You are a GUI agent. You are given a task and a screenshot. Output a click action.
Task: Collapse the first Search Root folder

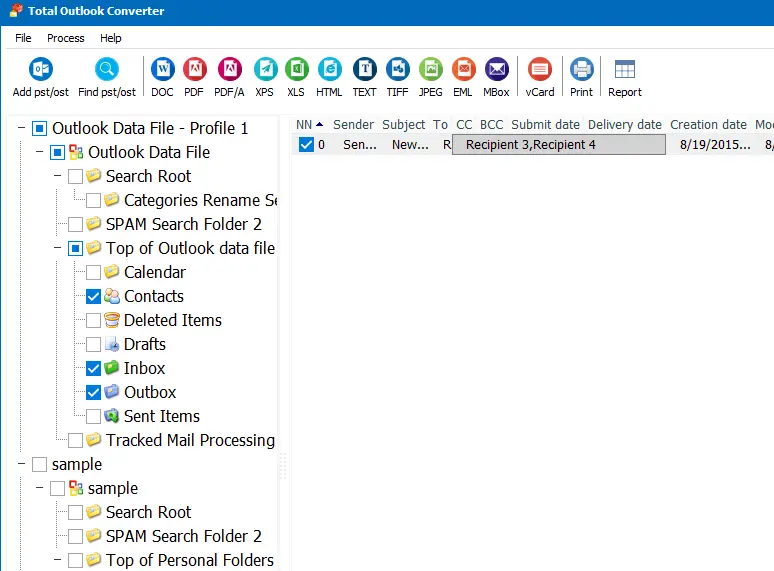[57, 176]
